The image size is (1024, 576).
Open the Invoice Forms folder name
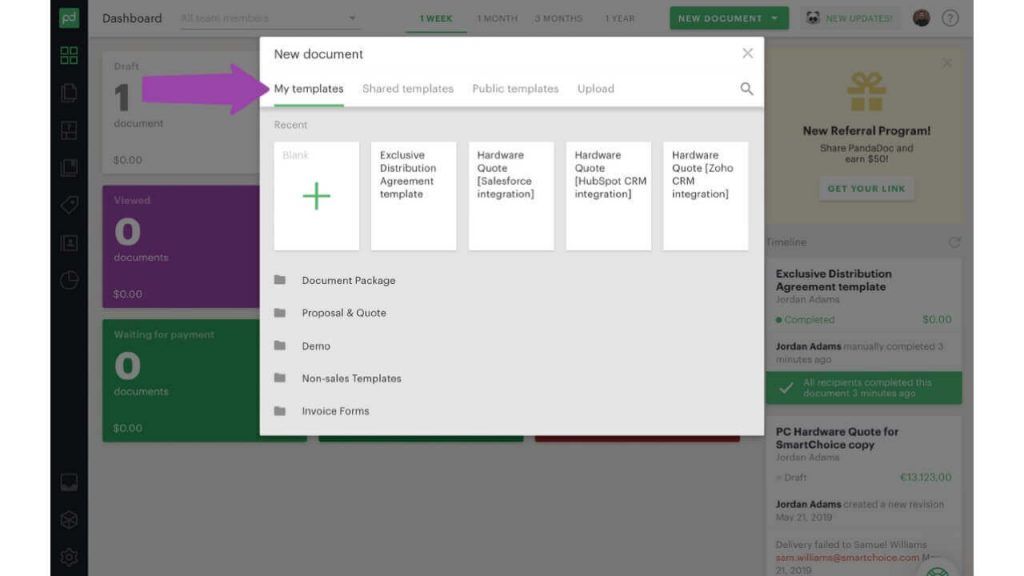click(335, 411)
